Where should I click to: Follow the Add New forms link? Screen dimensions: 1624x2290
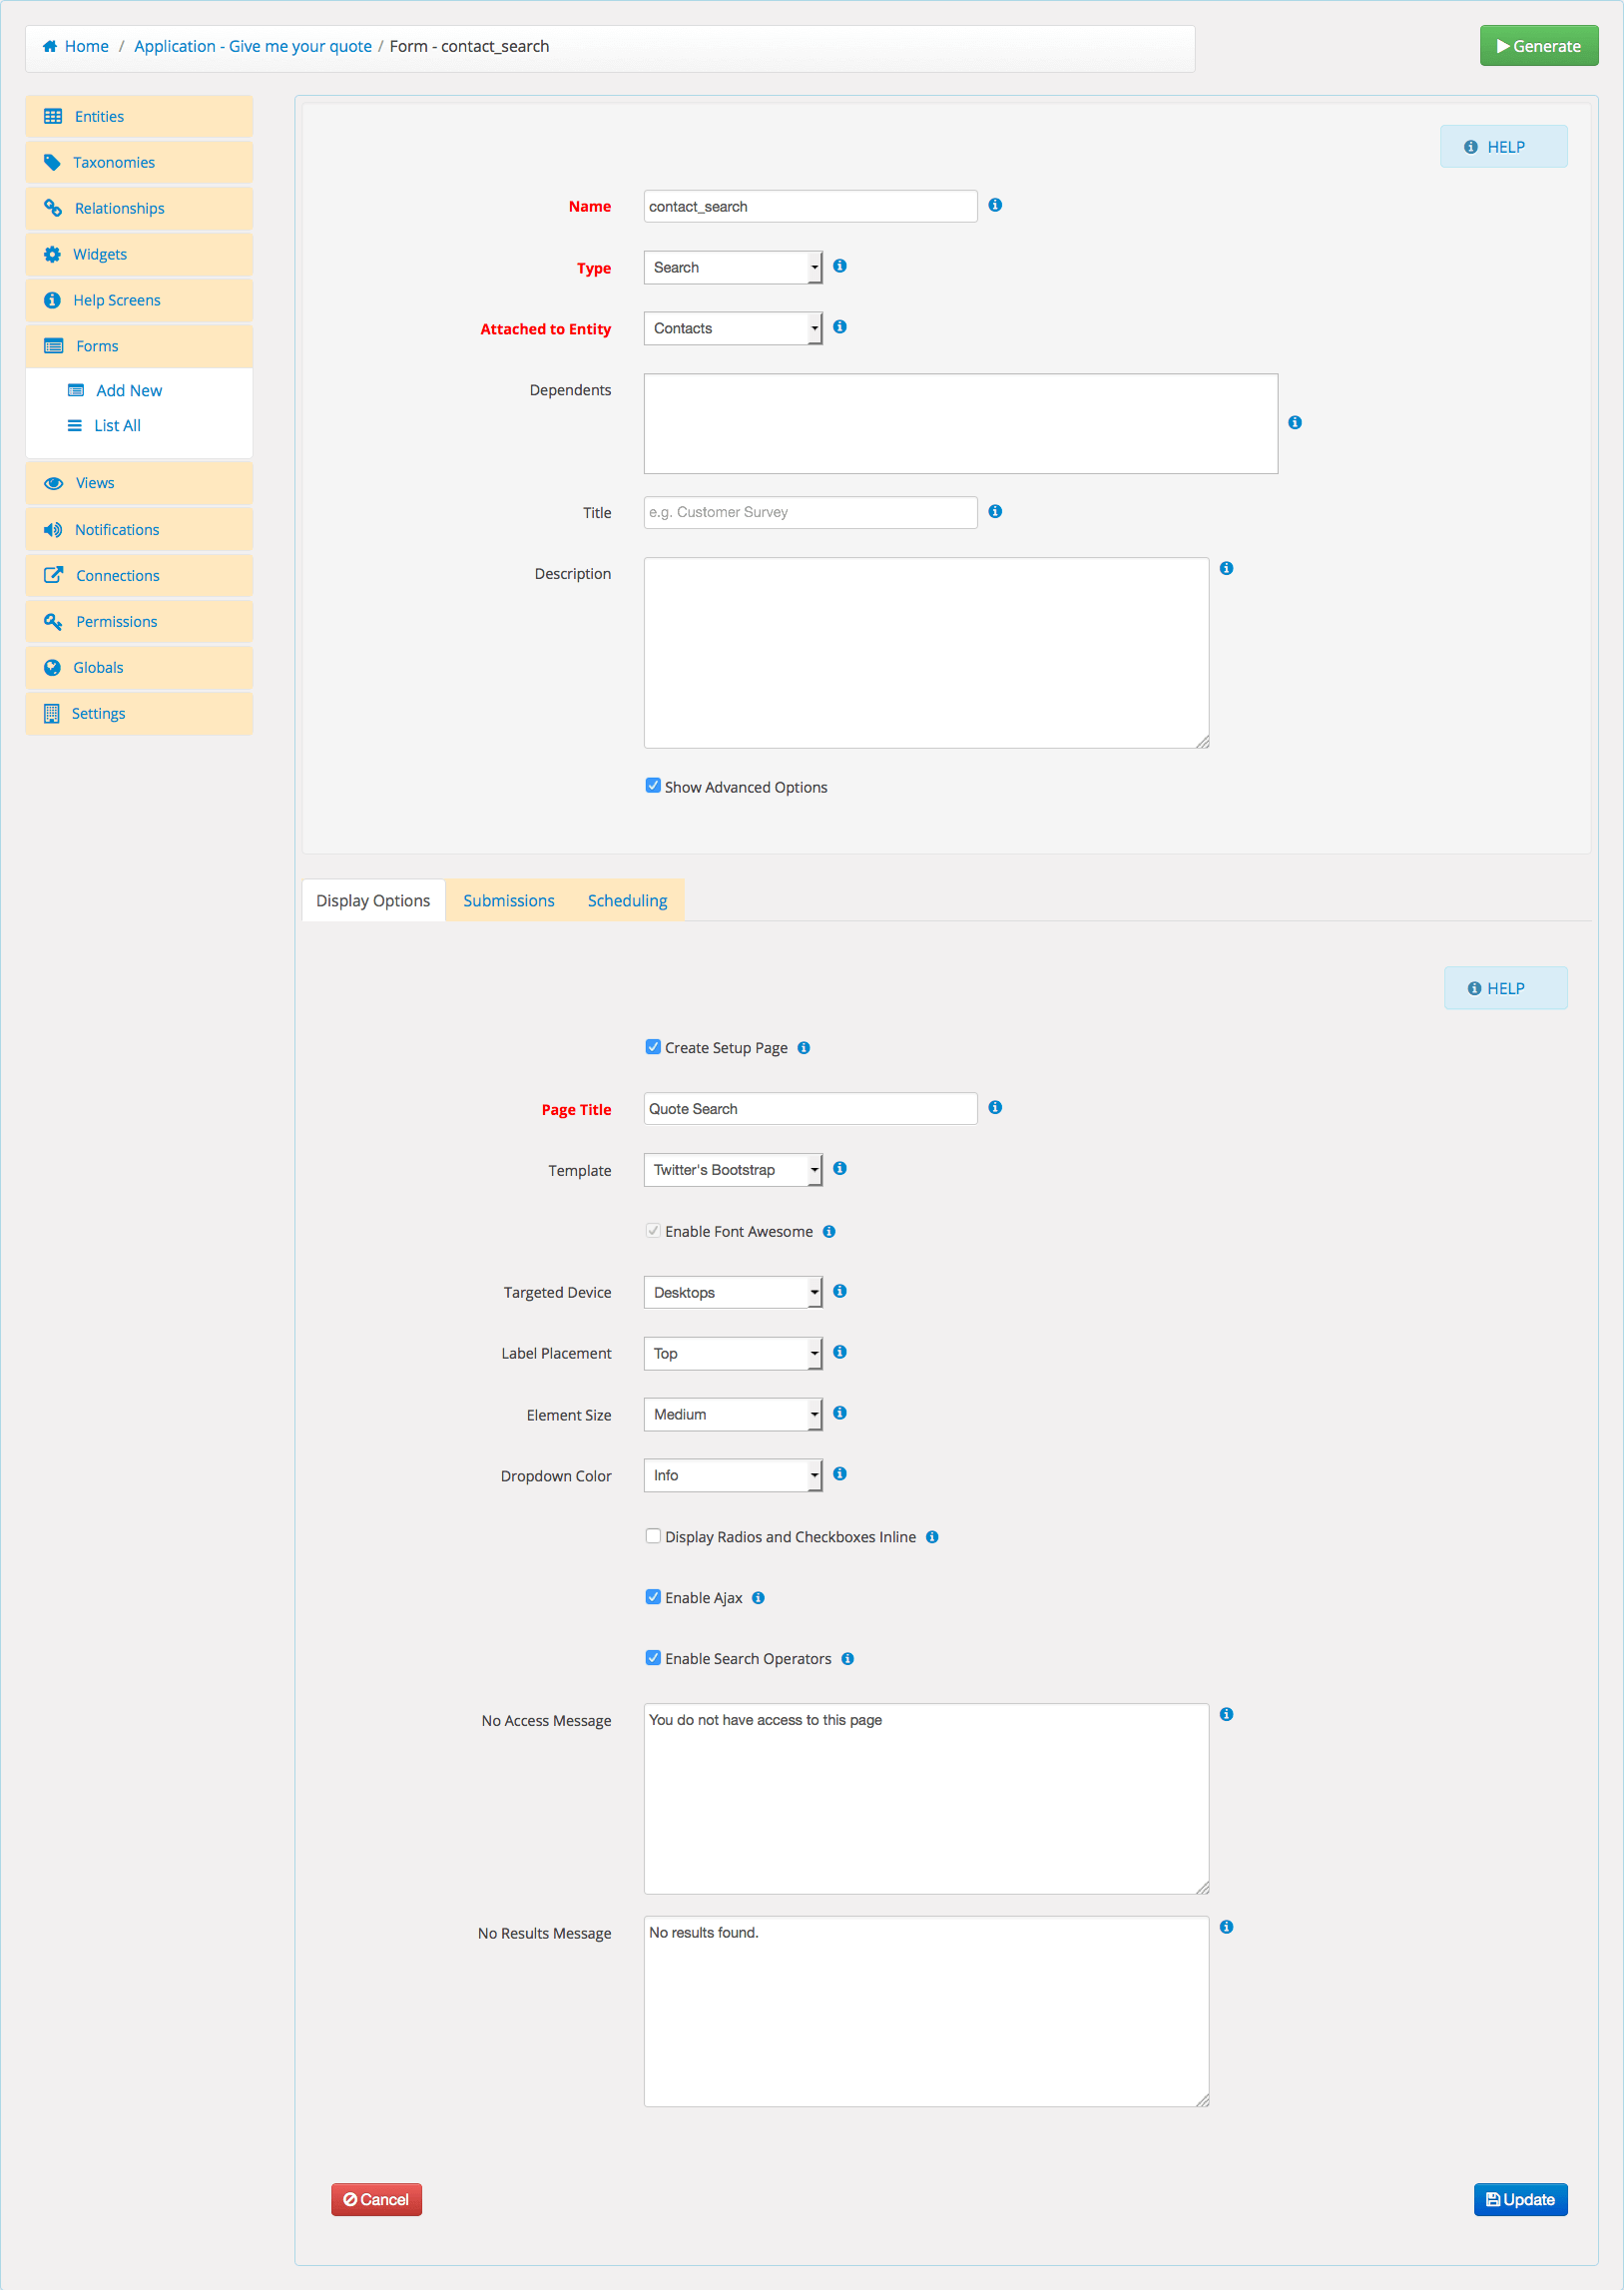128,390
